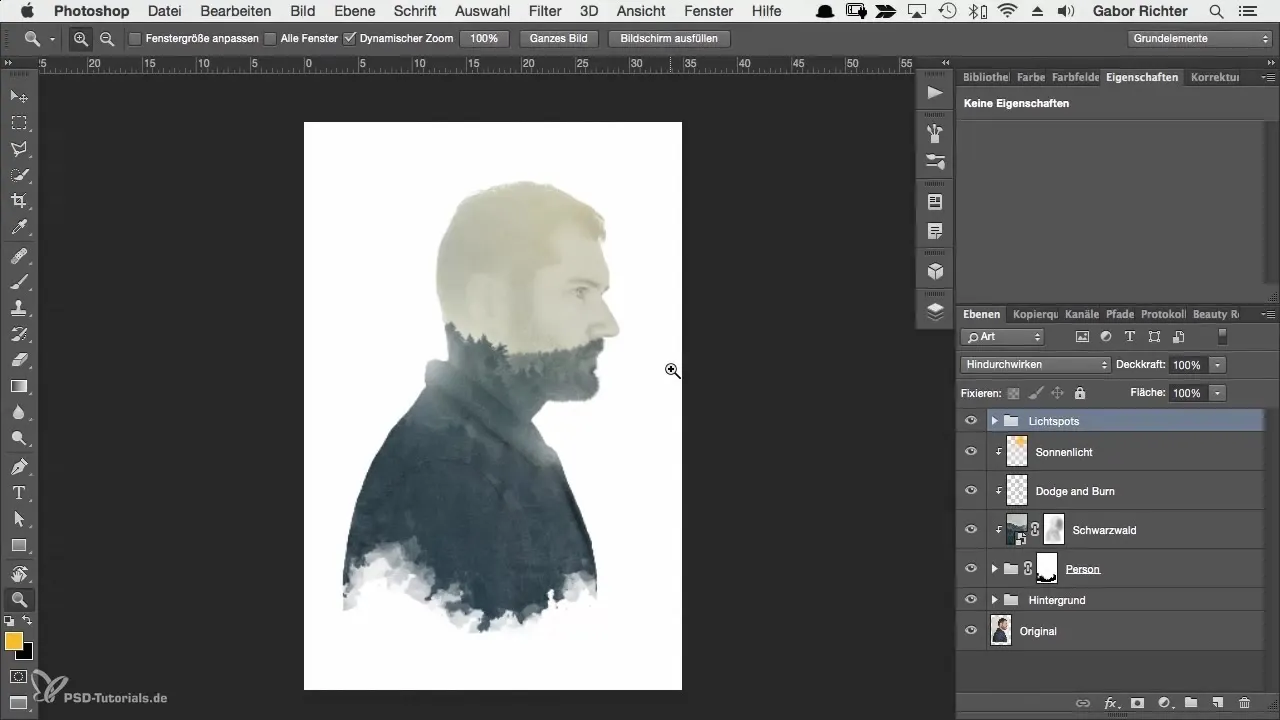Select the Brush tool
Viewport: 1280px width, 720px height.
[19, 282]
